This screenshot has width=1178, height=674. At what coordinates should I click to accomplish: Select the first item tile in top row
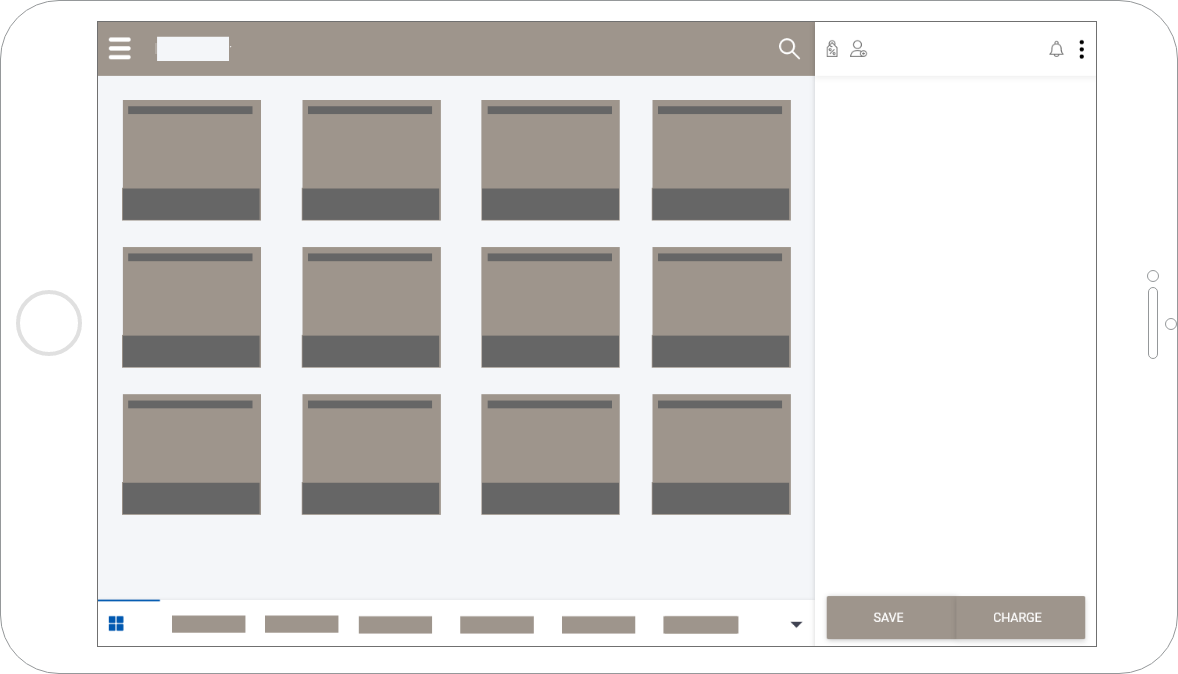191,160
